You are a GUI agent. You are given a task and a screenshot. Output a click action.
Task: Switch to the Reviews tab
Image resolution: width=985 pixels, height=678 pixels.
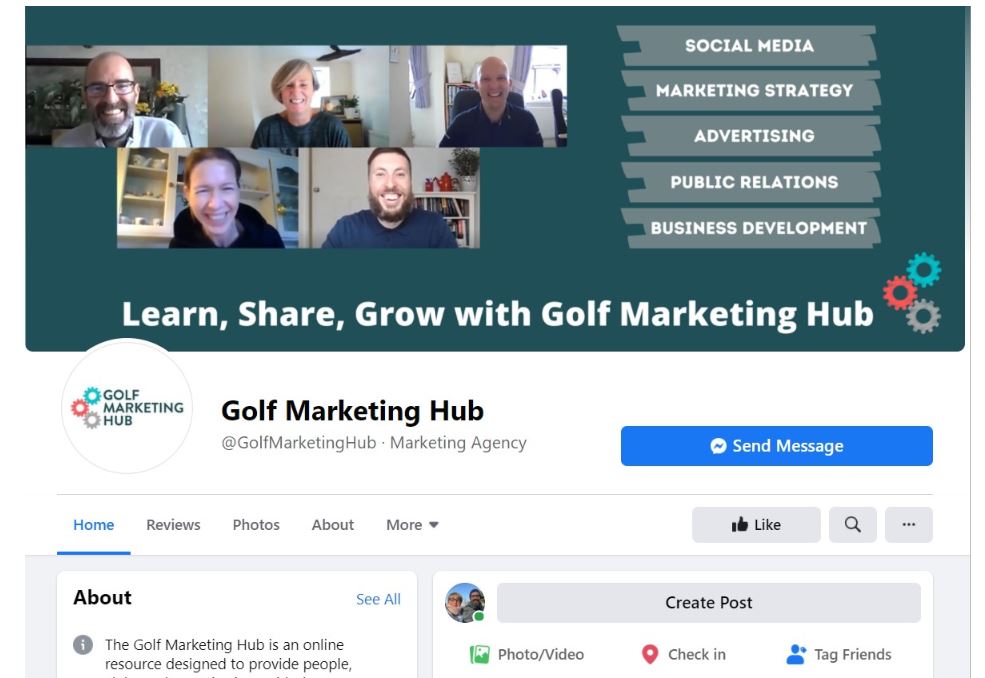[173, 525]
